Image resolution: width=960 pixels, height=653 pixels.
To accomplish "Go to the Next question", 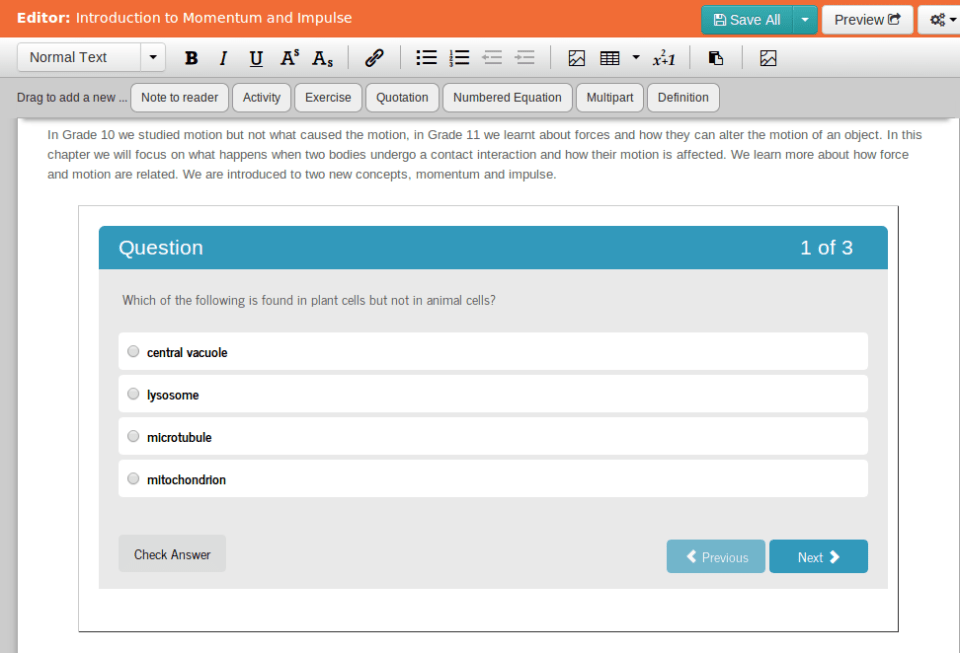I will [x=818, y=557].
